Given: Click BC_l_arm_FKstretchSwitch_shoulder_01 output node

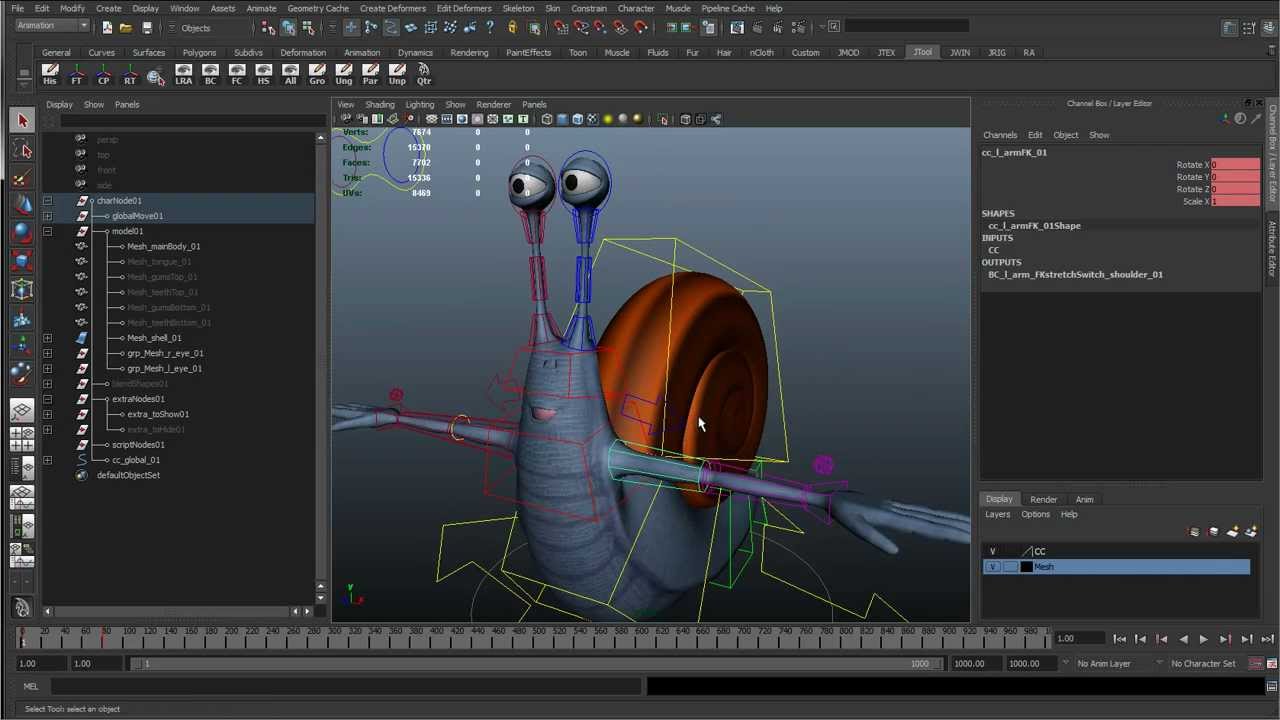Looking at the screenshot, I should pyautogui.click(x=1075, y=274).
